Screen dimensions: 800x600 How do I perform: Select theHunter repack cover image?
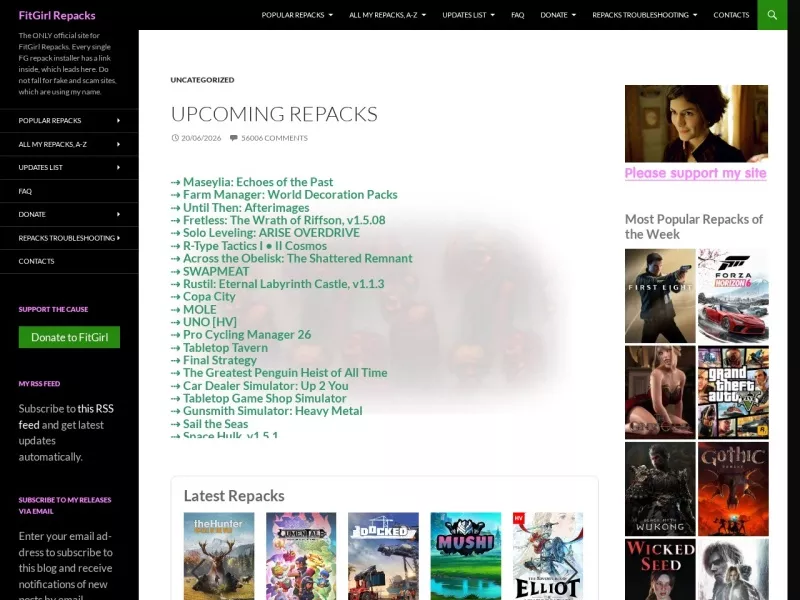219,556
